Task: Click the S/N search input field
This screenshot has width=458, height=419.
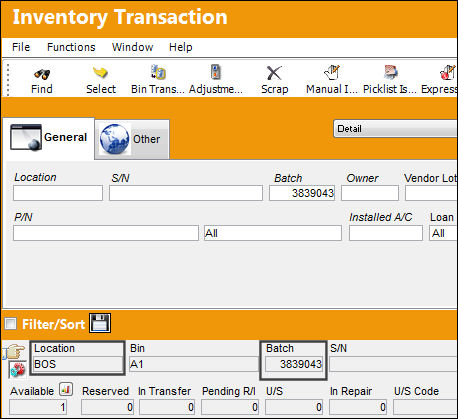Action: click(x=186, y=193)
